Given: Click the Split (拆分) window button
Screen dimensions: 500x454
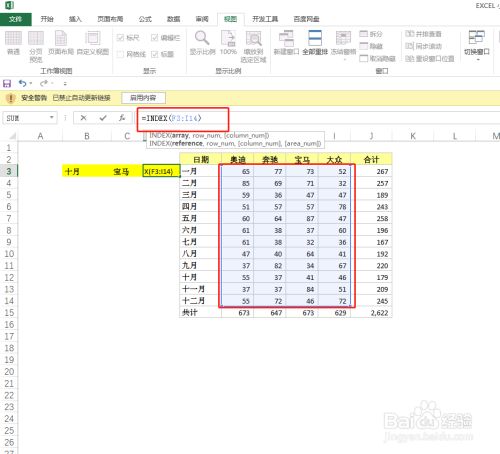Looking at the screenshot, I should [371, 34].
